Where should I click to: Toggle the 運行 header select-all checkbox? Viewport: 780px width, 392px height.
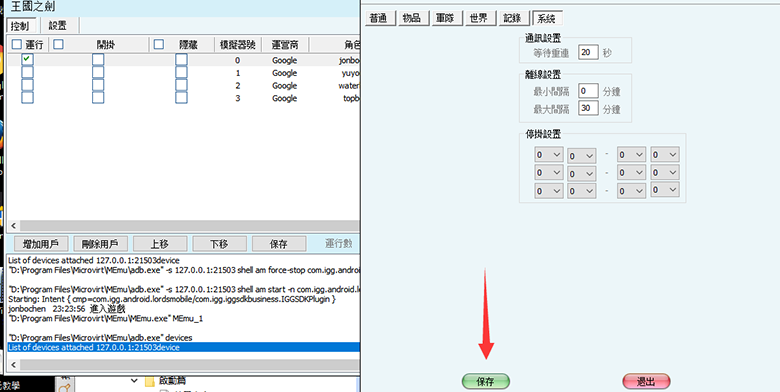17,44
